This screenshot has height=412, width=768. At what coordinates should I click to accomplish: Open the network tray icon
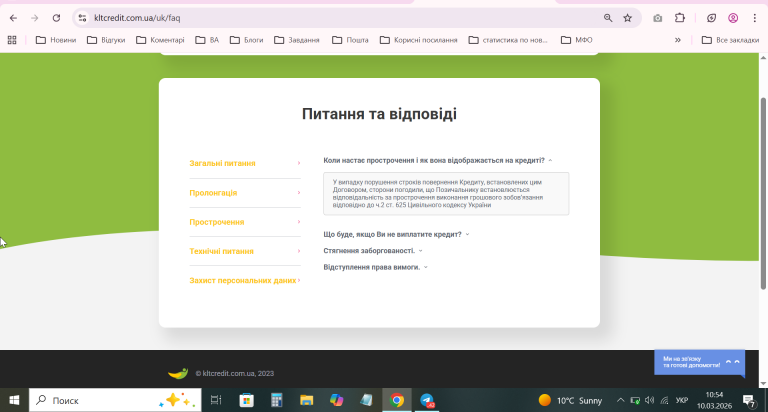pos(664,400)
